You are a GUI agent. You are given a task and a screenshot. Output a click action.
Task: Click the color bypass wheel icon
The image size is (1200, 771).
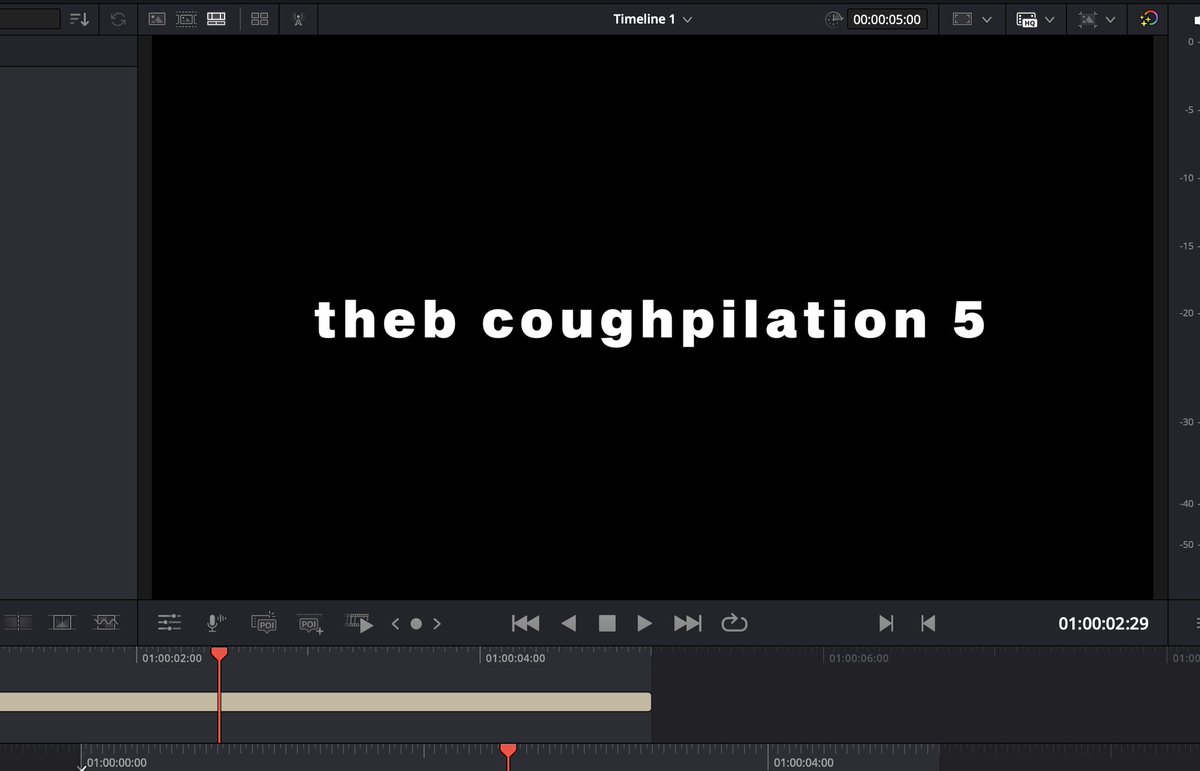(1149, 19)
